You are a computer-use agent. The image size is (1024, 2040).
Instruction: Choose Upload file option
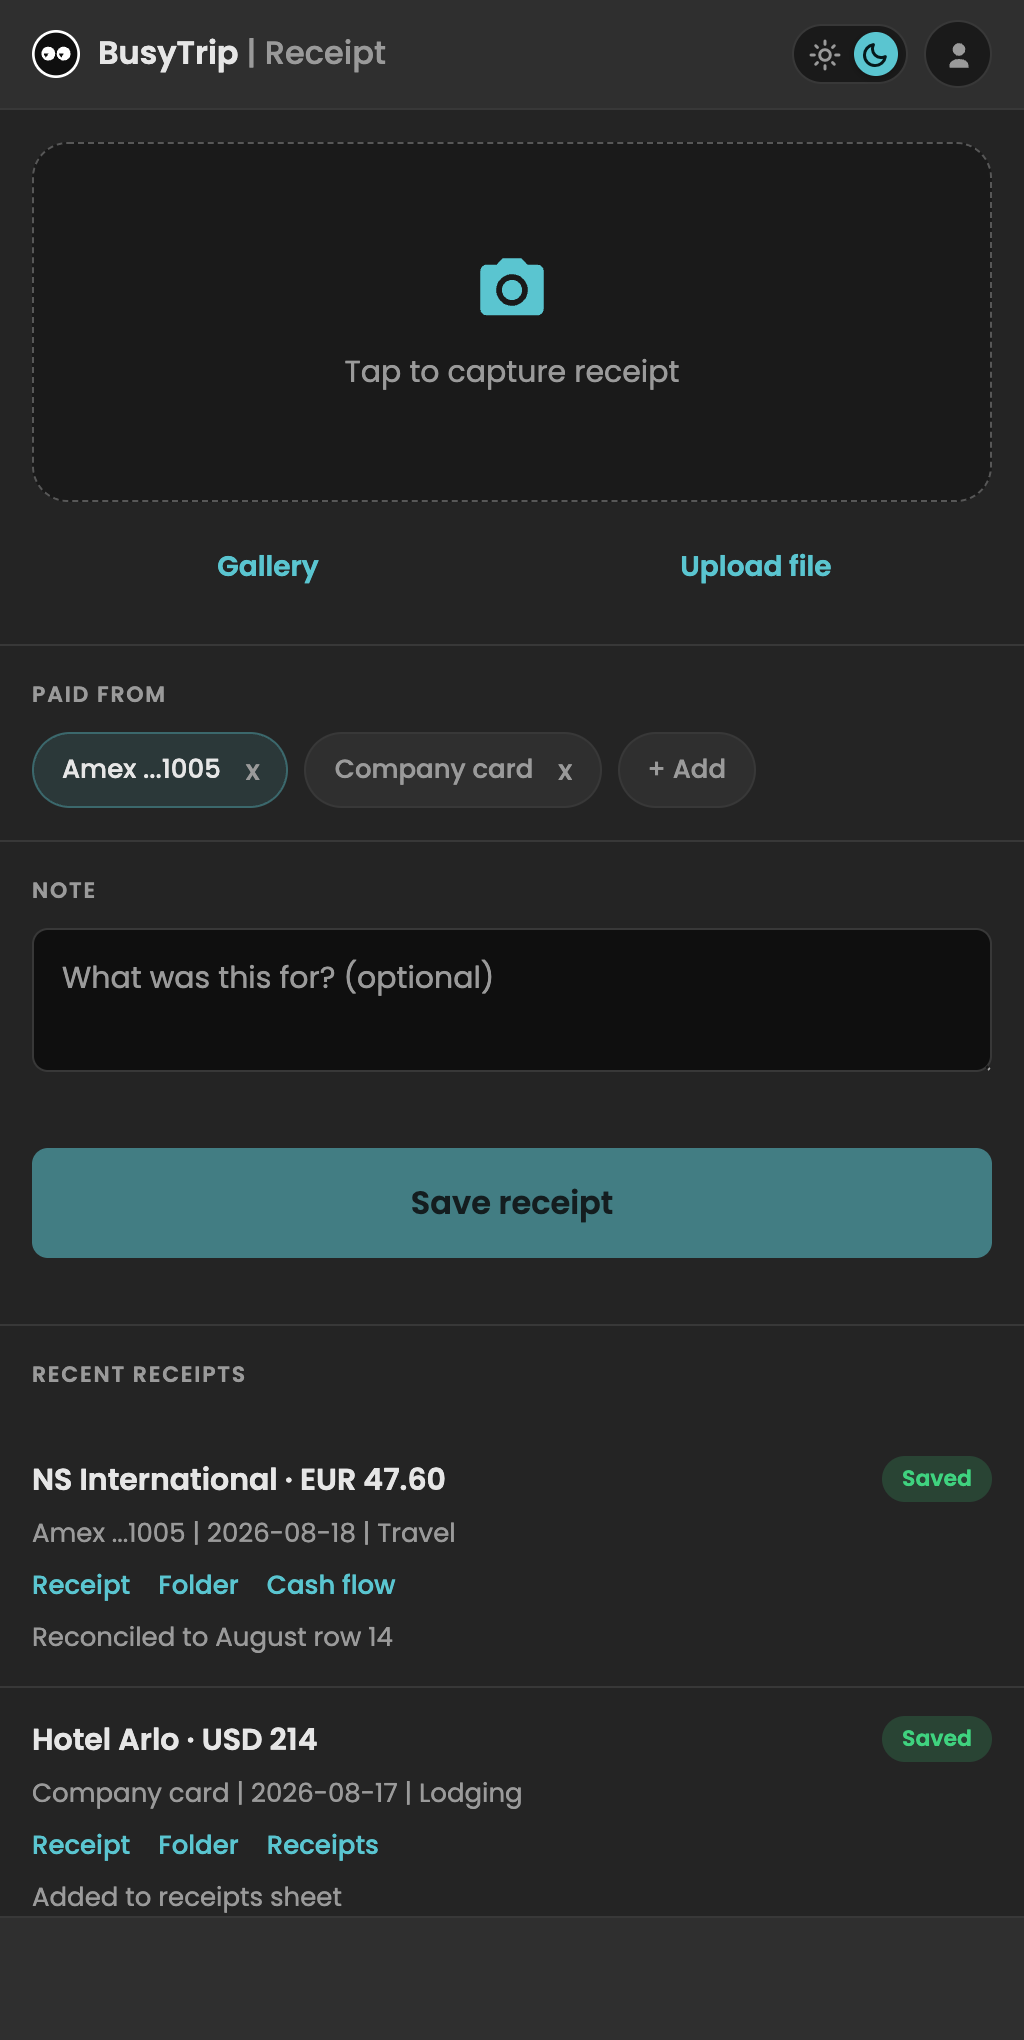[x=756, y=566]
